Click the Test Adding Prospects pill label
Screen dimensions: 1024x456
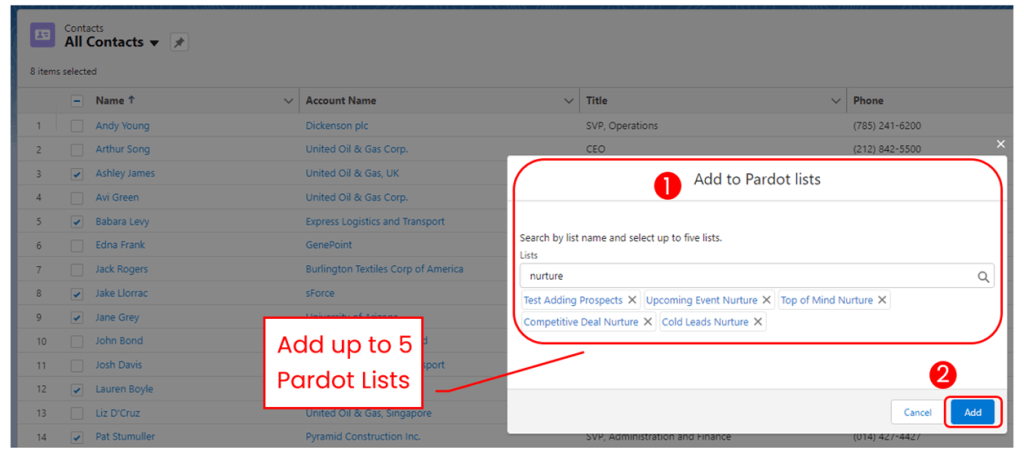coord(573,300)
